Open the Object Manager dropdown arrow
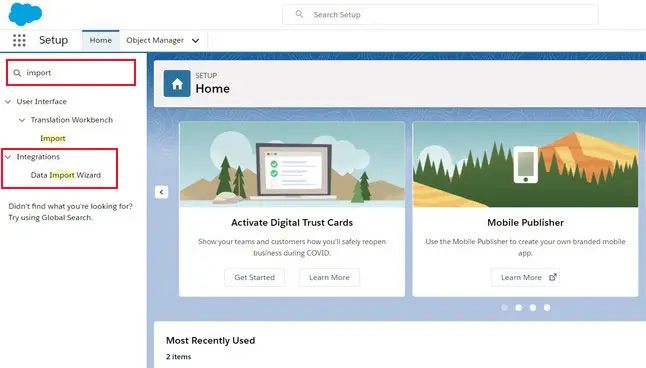The image size is (646, 368). click(196, 40)
